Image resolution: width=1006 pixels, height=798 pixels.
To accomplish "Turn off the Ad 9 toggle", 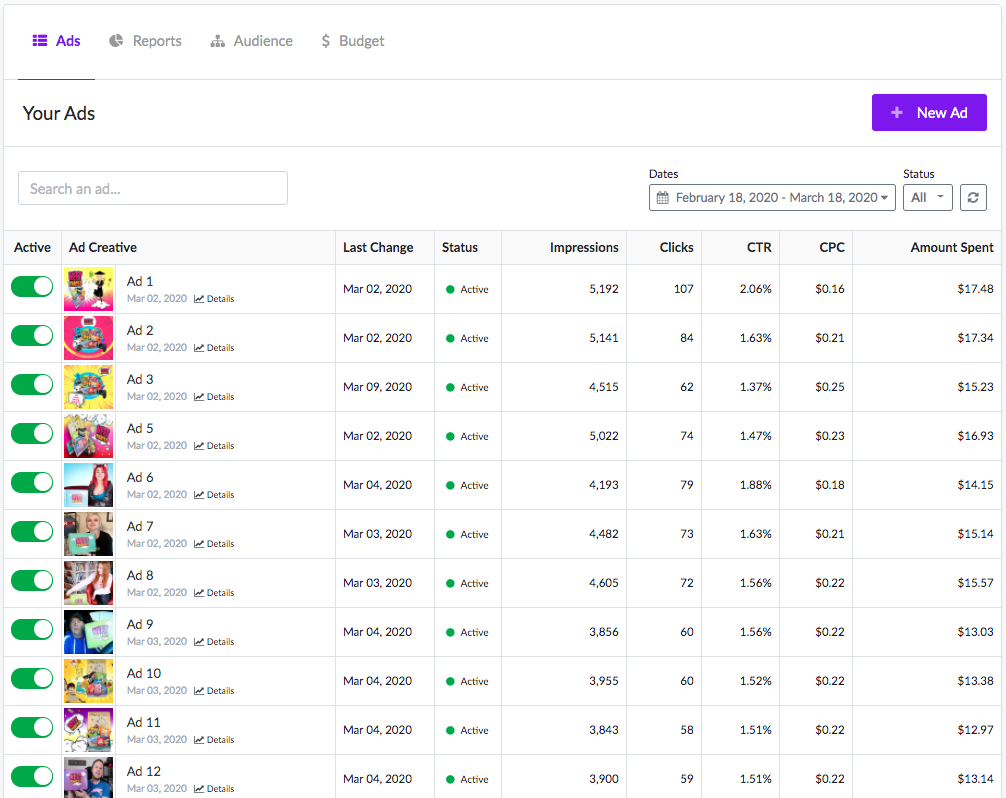I will pyautogui.click(x=32, y=629).
